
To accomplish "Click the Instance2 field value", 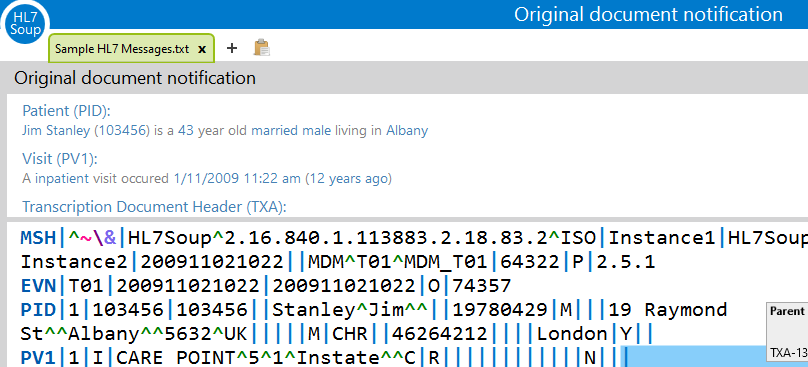I will [x=74, y=262].
